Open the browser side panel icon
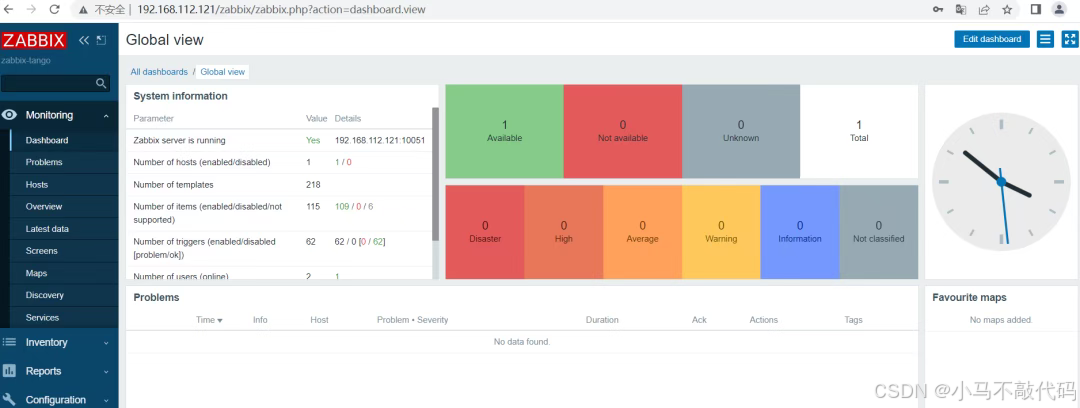This screenshot has height=408, width=1080. (x=1035, y=10)
